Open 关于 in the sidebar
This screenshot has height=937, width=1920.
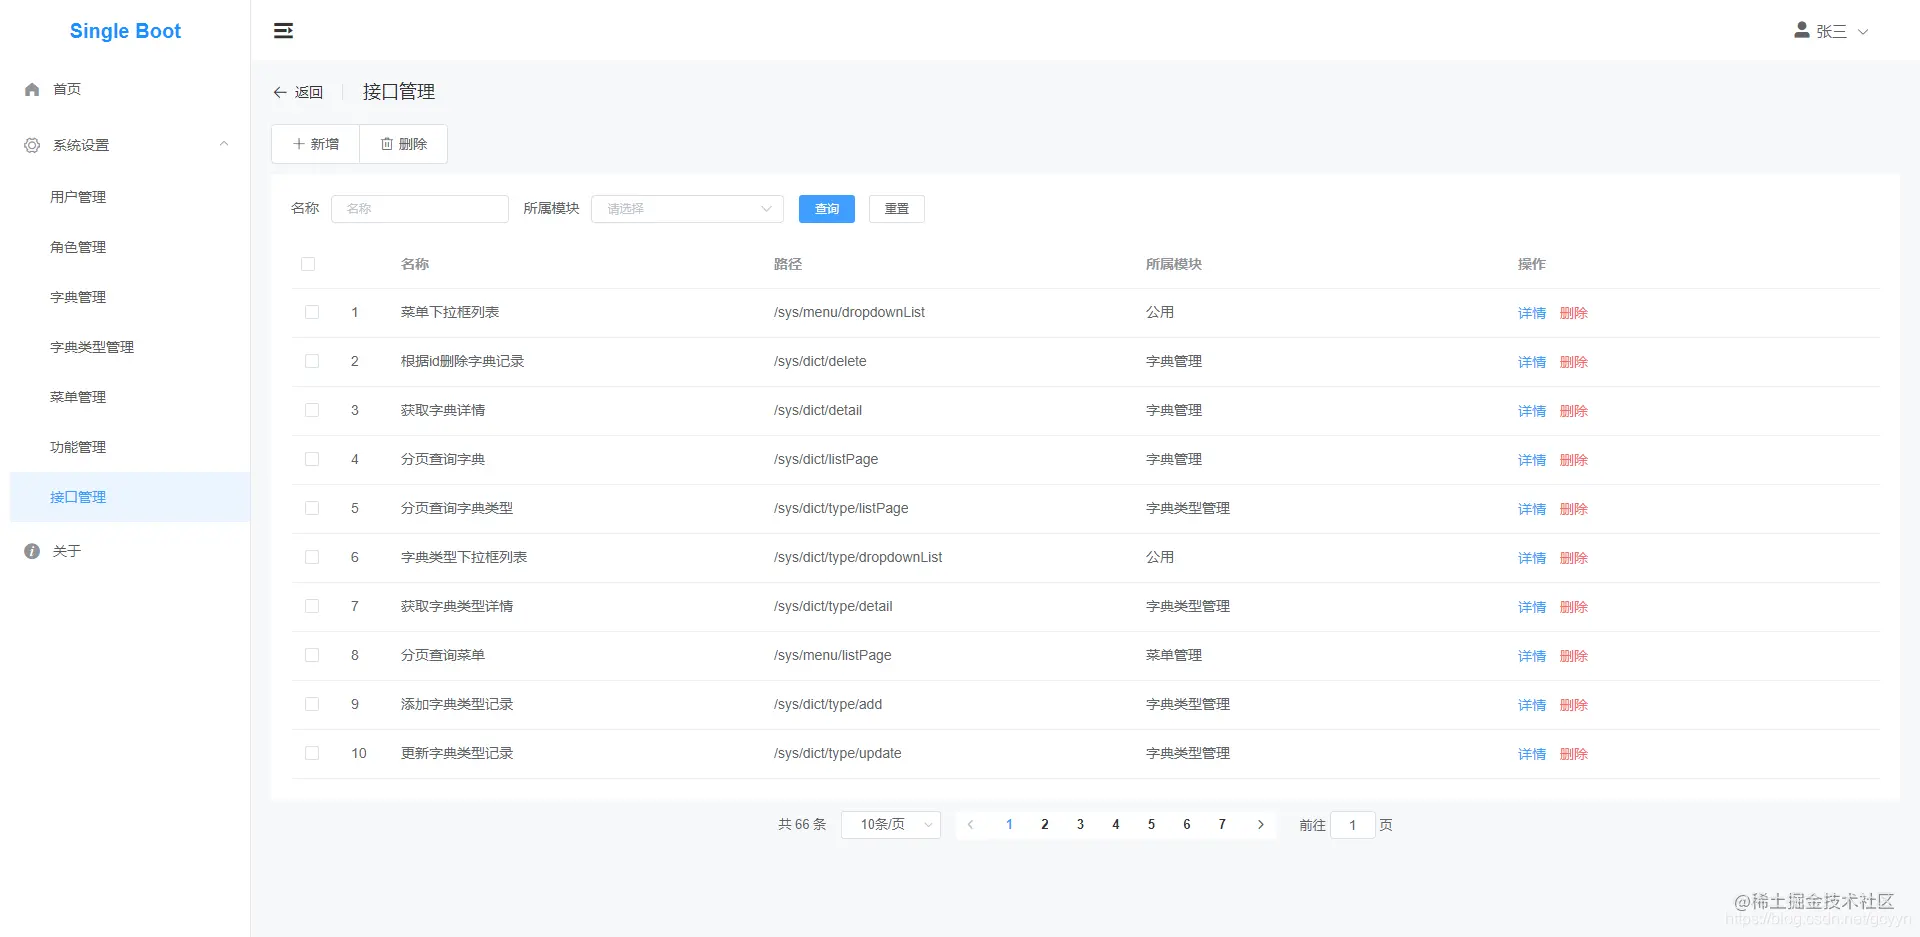pos(125,551)
